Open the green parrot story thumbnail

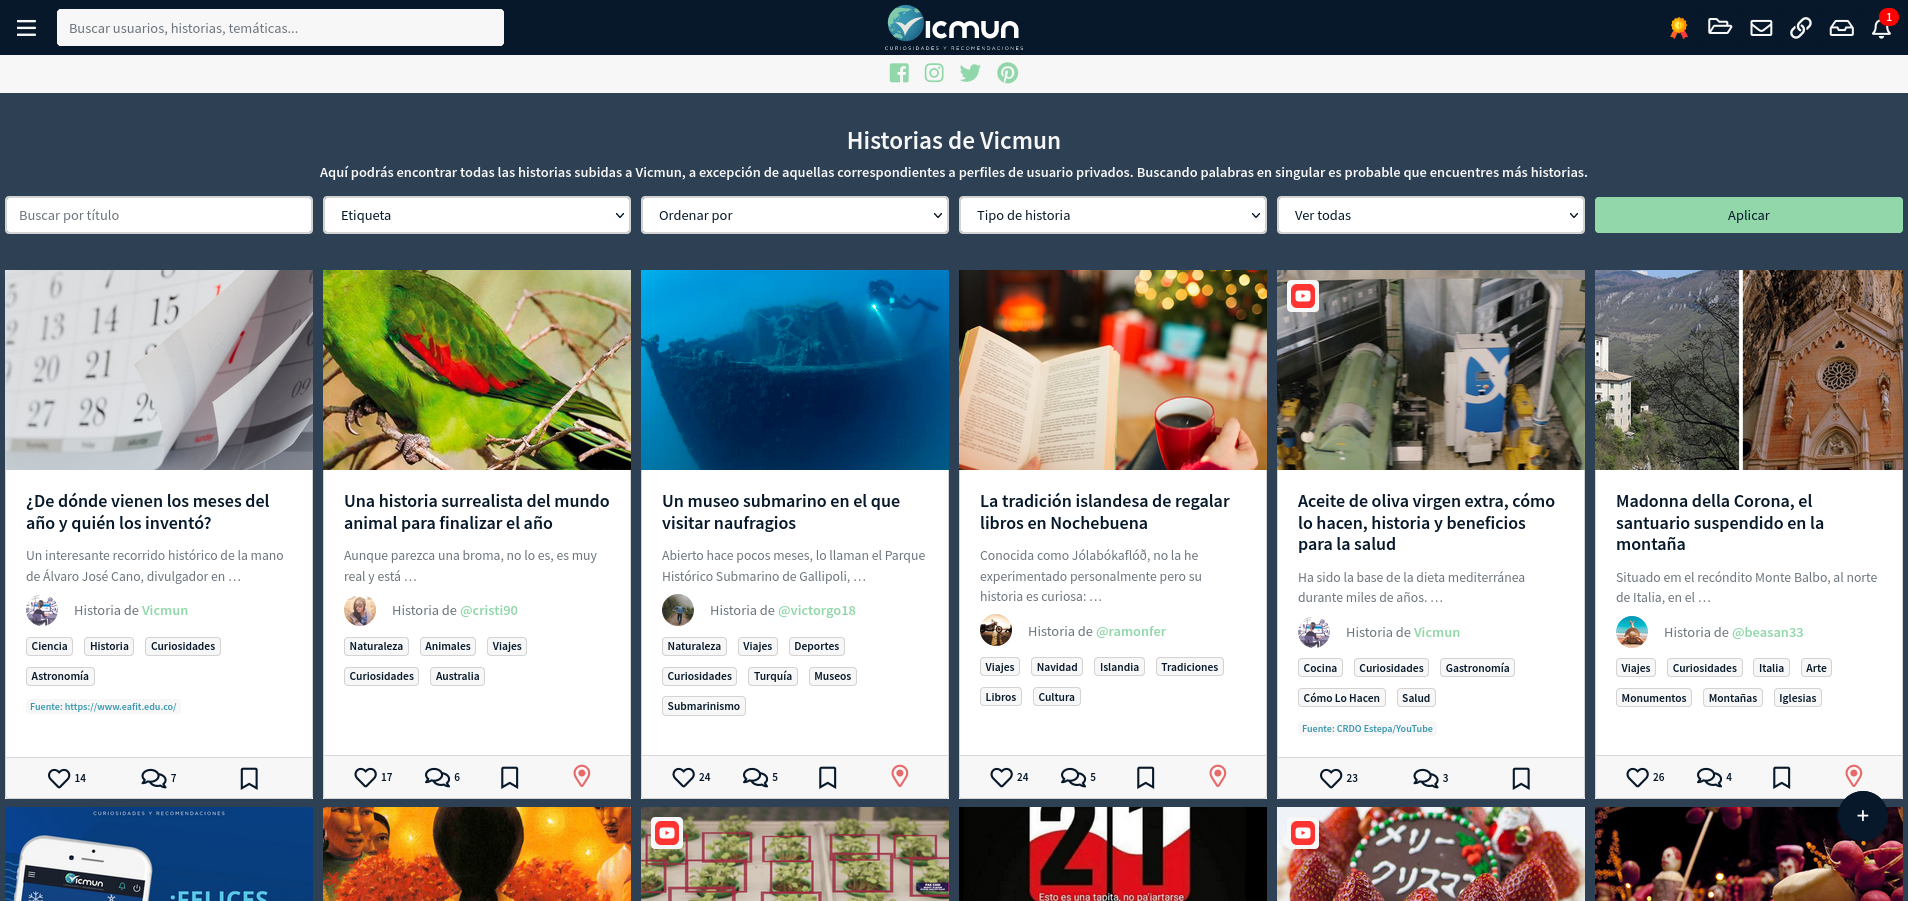coord(477,370)
